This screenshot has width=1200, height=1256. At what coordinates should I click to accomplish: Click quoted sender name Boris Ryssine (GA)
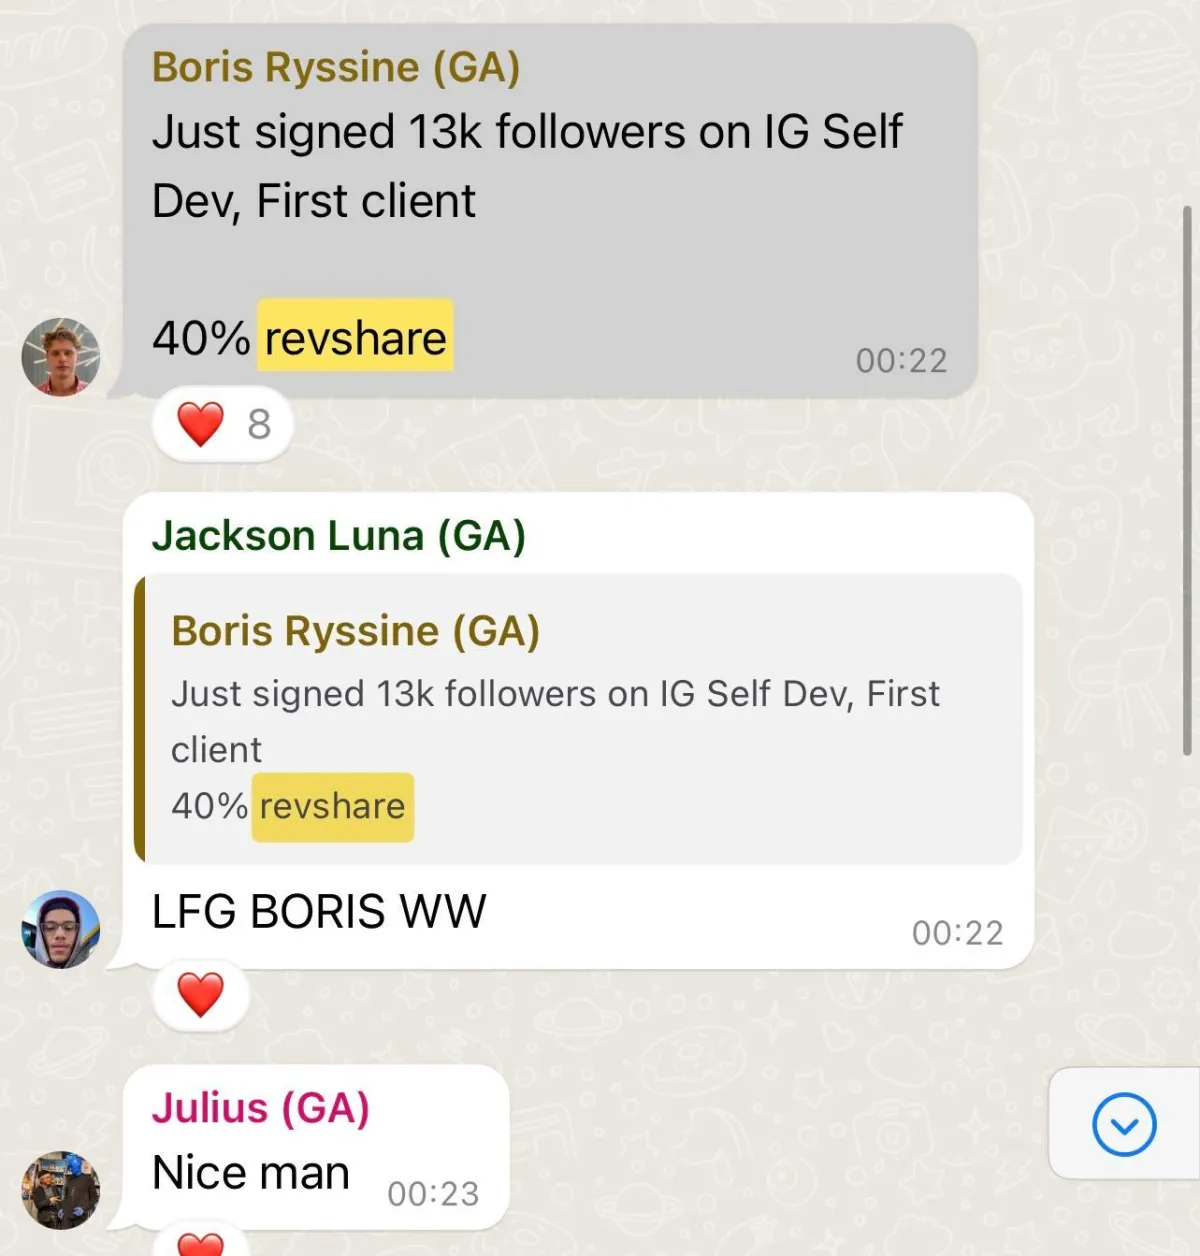pos(355,631)
